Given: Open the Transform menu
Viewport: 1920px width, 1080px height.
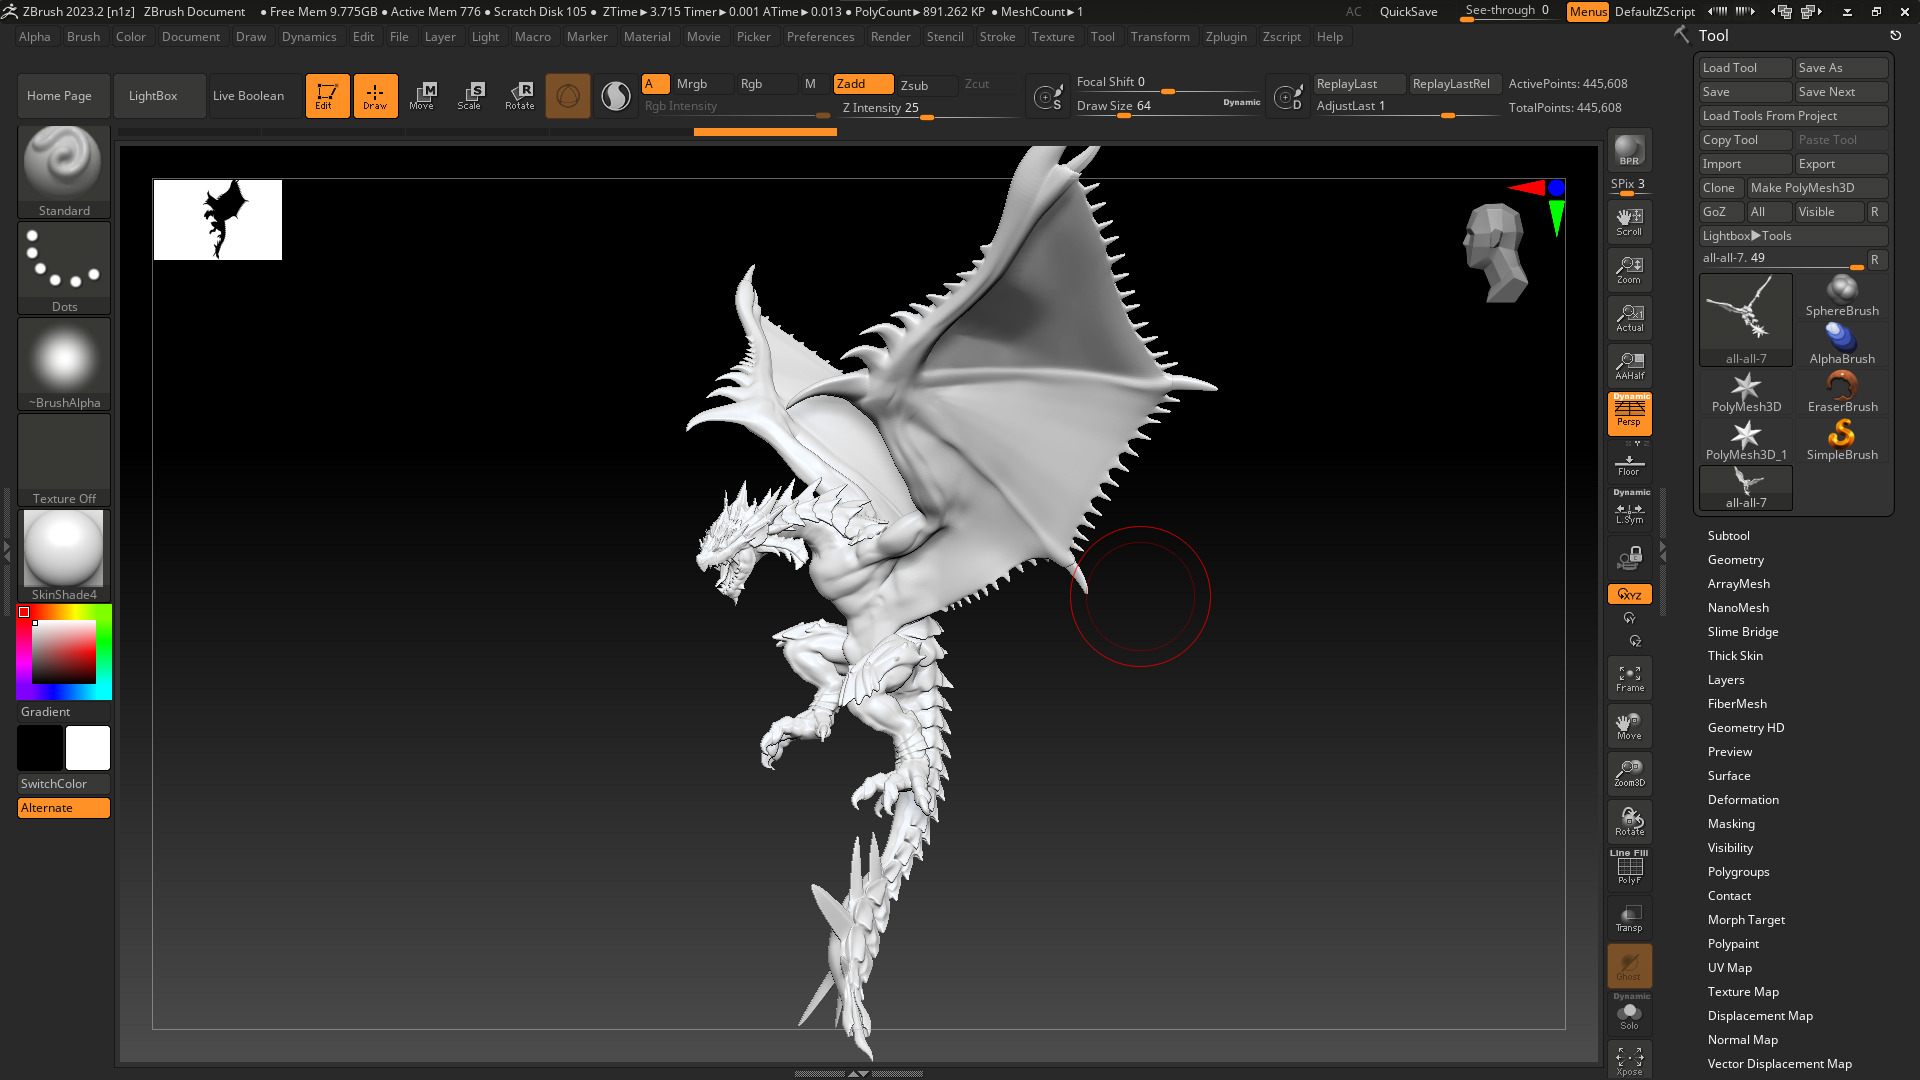Looking at the screenshot, I should point(1160,37).
